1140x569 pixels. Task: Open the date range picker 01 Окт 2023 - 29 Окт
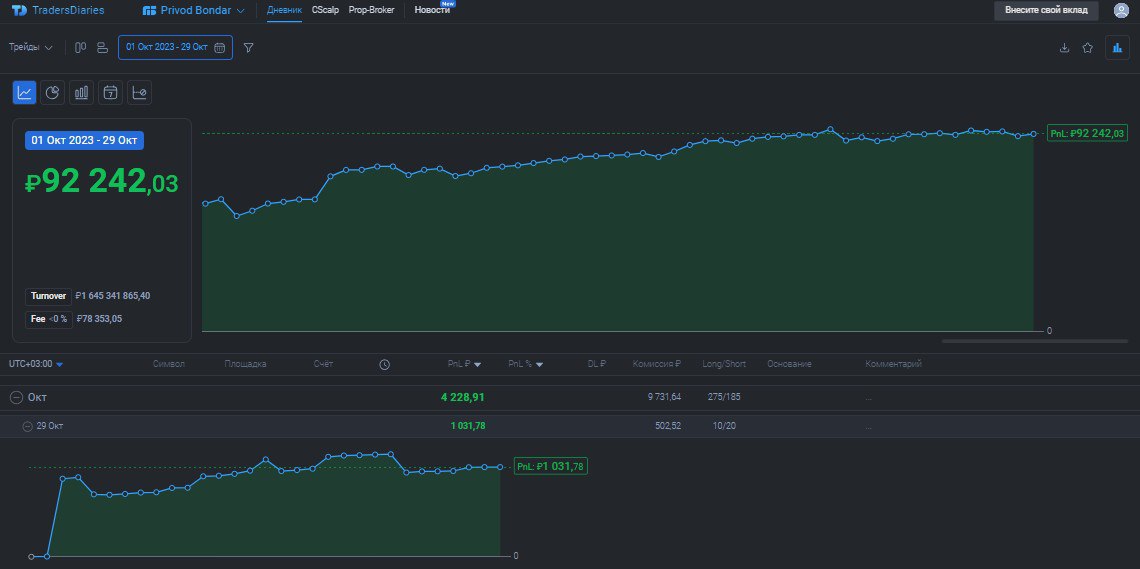175,47
